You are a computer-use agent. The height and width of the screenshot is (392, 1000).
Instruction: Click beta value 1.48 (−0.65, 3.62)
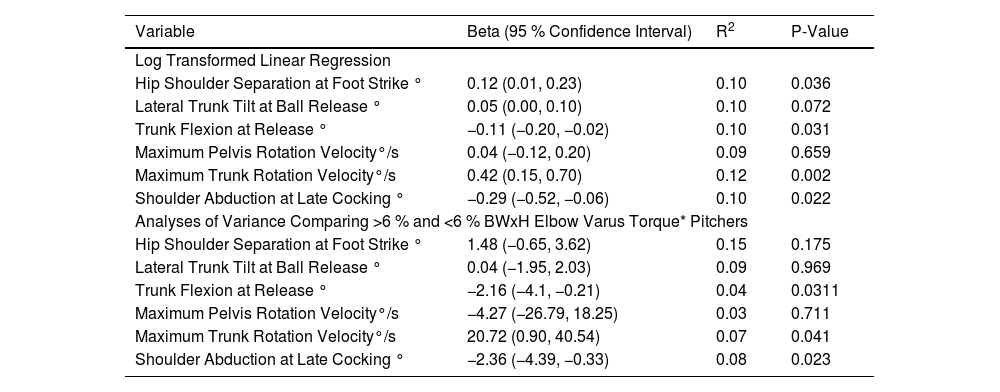(x=529, y=244)
